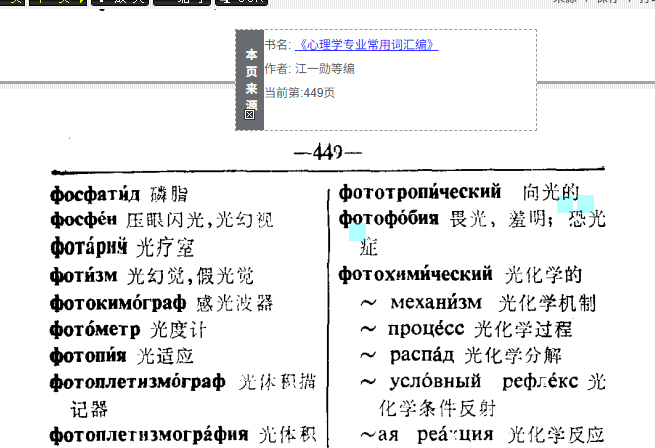Image resolution: width=655 pixels, height=448 pixels.
Task: Click the entry фотохимический 光化学的
Action: coord(460,275)
